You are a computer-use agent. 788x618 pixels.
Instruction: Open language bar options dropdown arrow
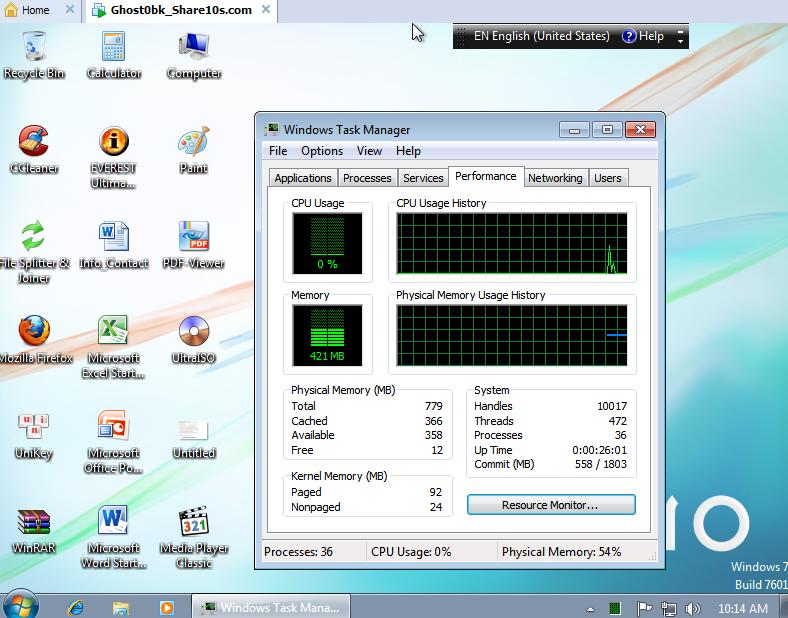point(680,41)
